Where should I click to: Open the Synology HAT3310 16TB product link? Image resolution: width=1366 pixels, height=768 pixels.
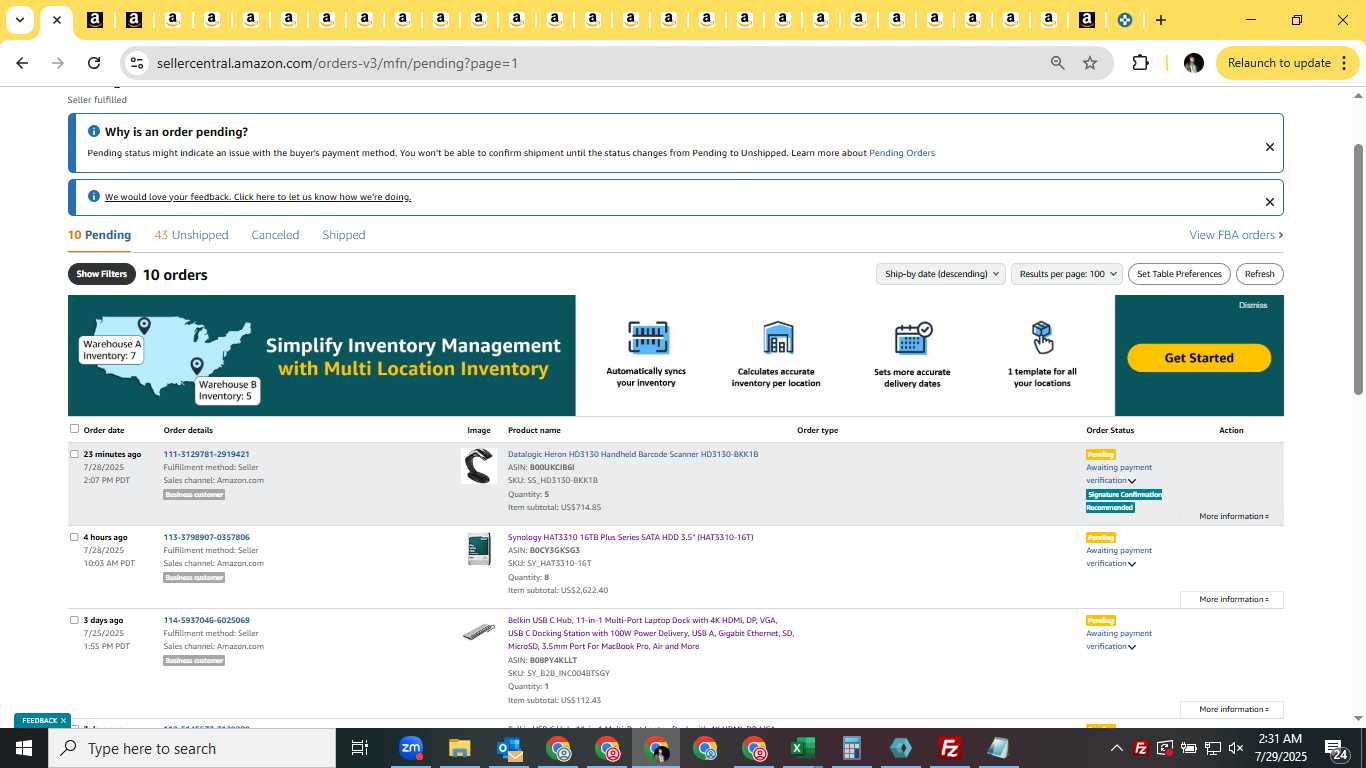[631, 537]
